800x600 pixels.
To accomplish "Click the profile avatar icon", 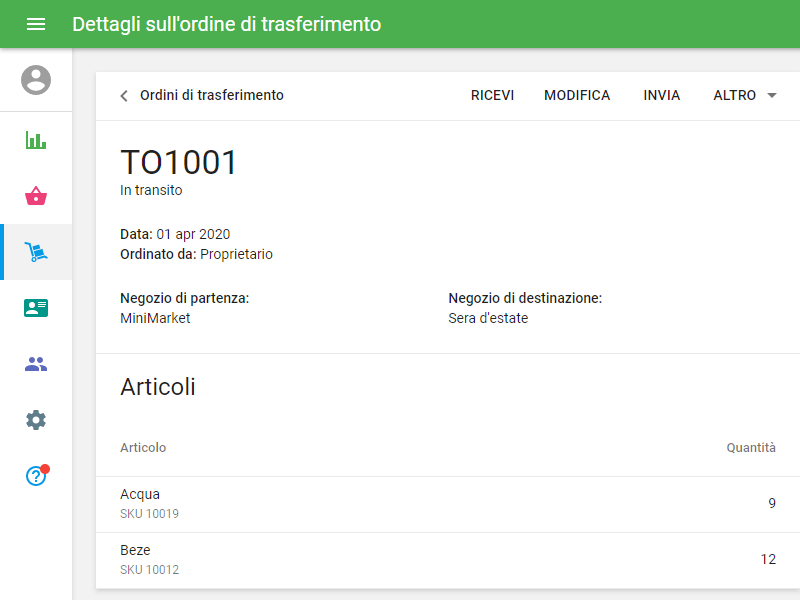I will [x=36, y=78].
